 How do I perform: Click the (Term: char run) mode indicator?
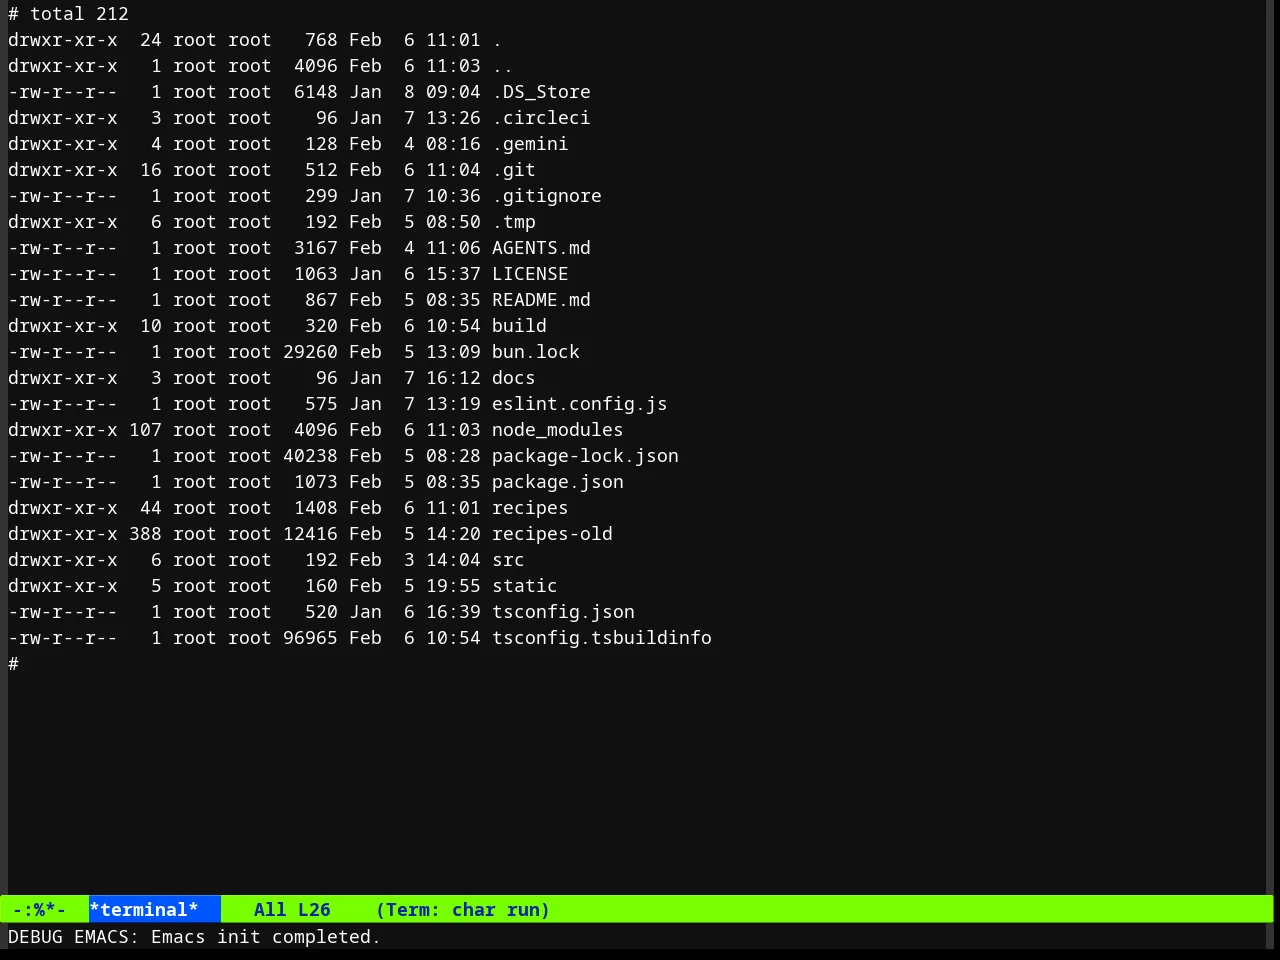tap(463, 910)
